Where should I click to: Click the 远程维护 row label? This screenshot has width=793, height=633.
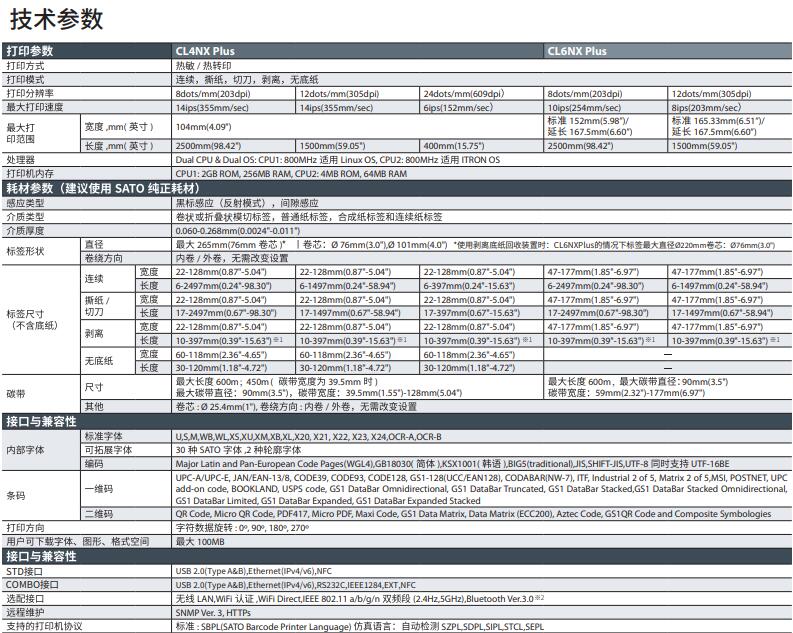pos(26,612)
